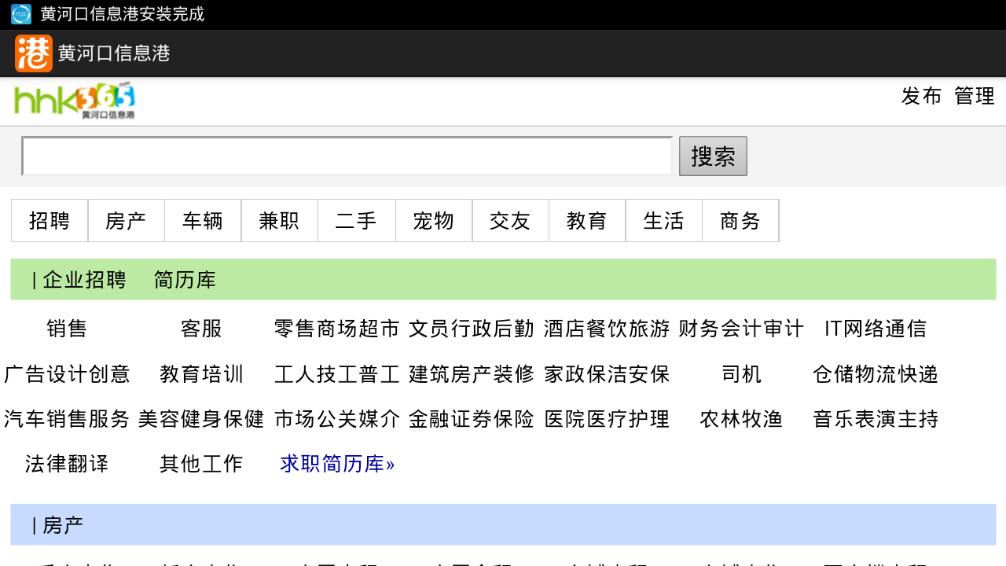This screenshot has height=566, width=1006.
Task: Select 仓储物流快递 job category
Action: pos(875,374)
